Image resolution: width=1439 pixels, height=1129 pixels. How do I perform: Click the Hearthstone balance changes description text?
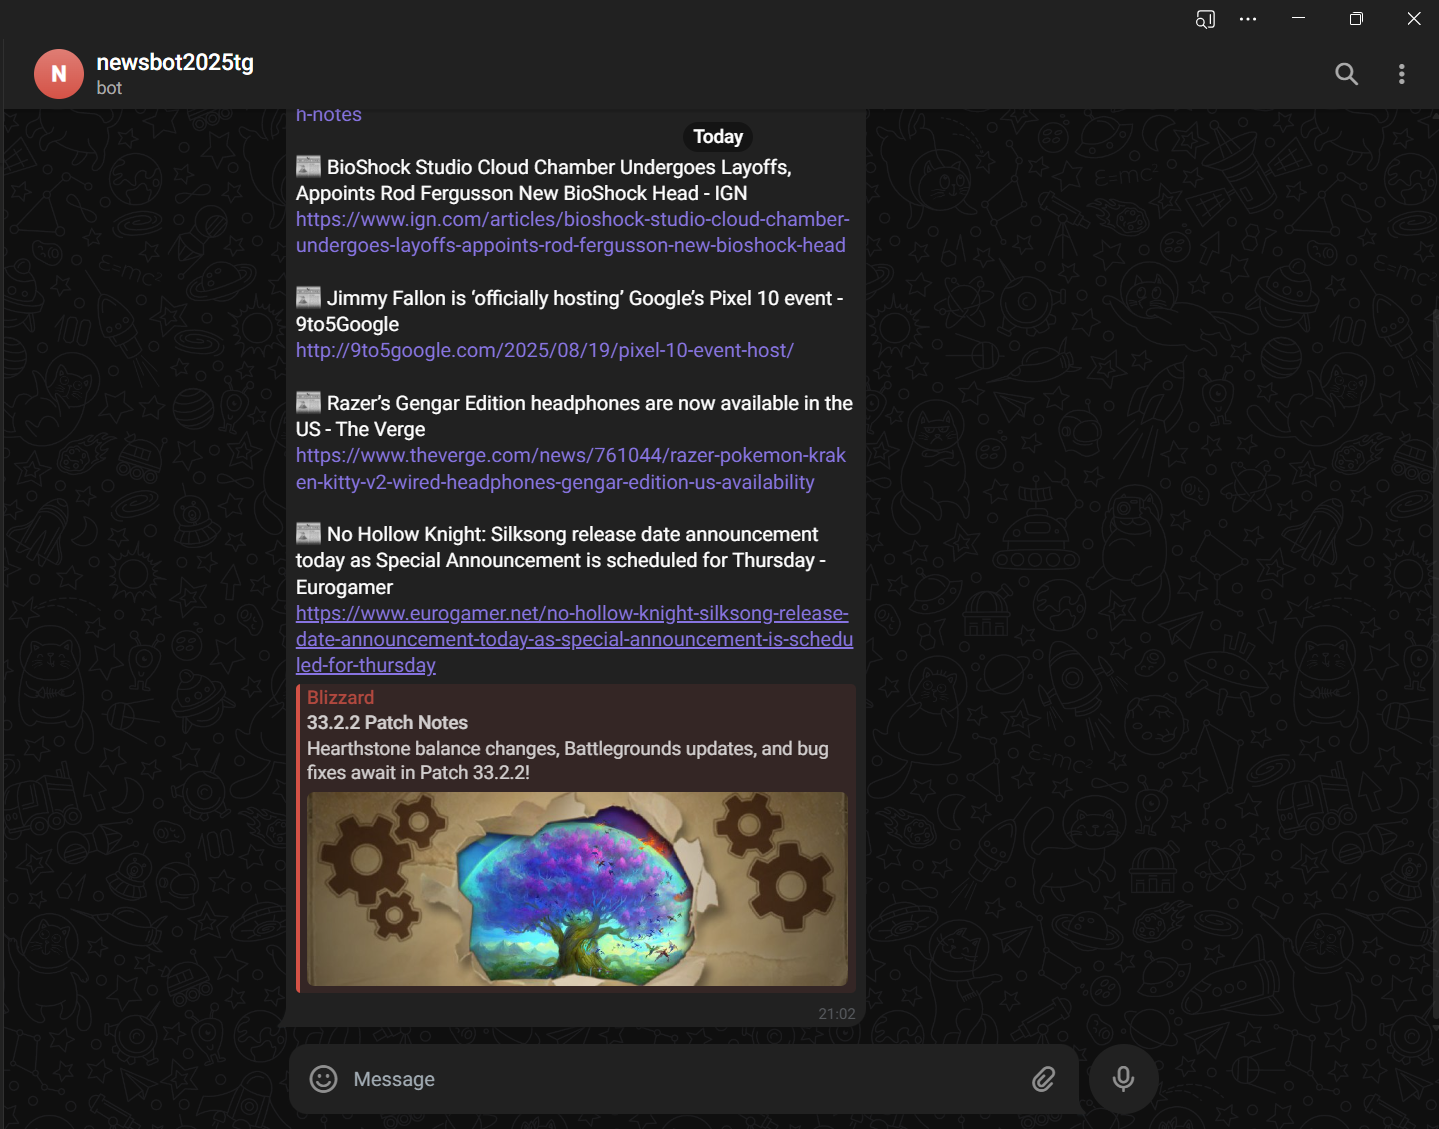coord(568,761)
